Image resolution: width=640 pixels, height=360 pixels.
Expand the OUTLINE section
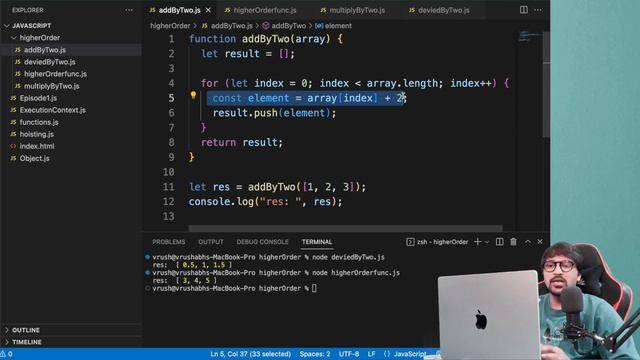point(26,330)
